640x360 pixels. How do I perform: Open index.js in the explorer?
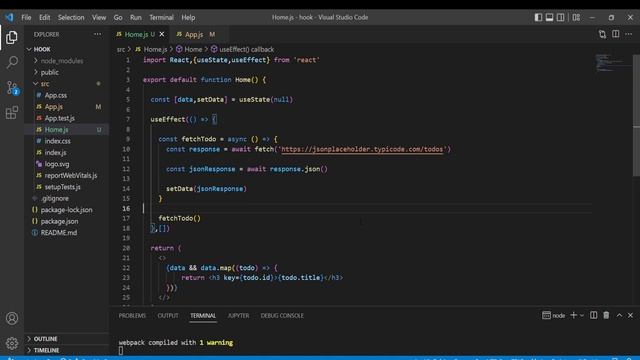[66, 152]
